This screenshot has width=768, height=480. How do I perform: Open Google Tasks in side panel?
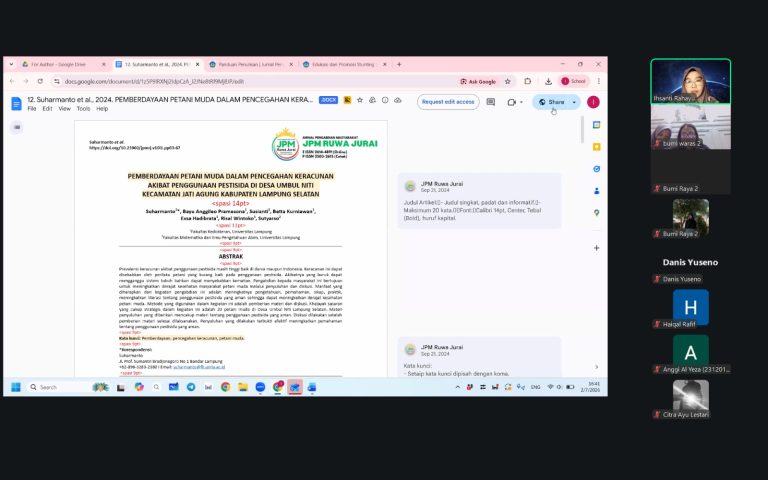597,169
